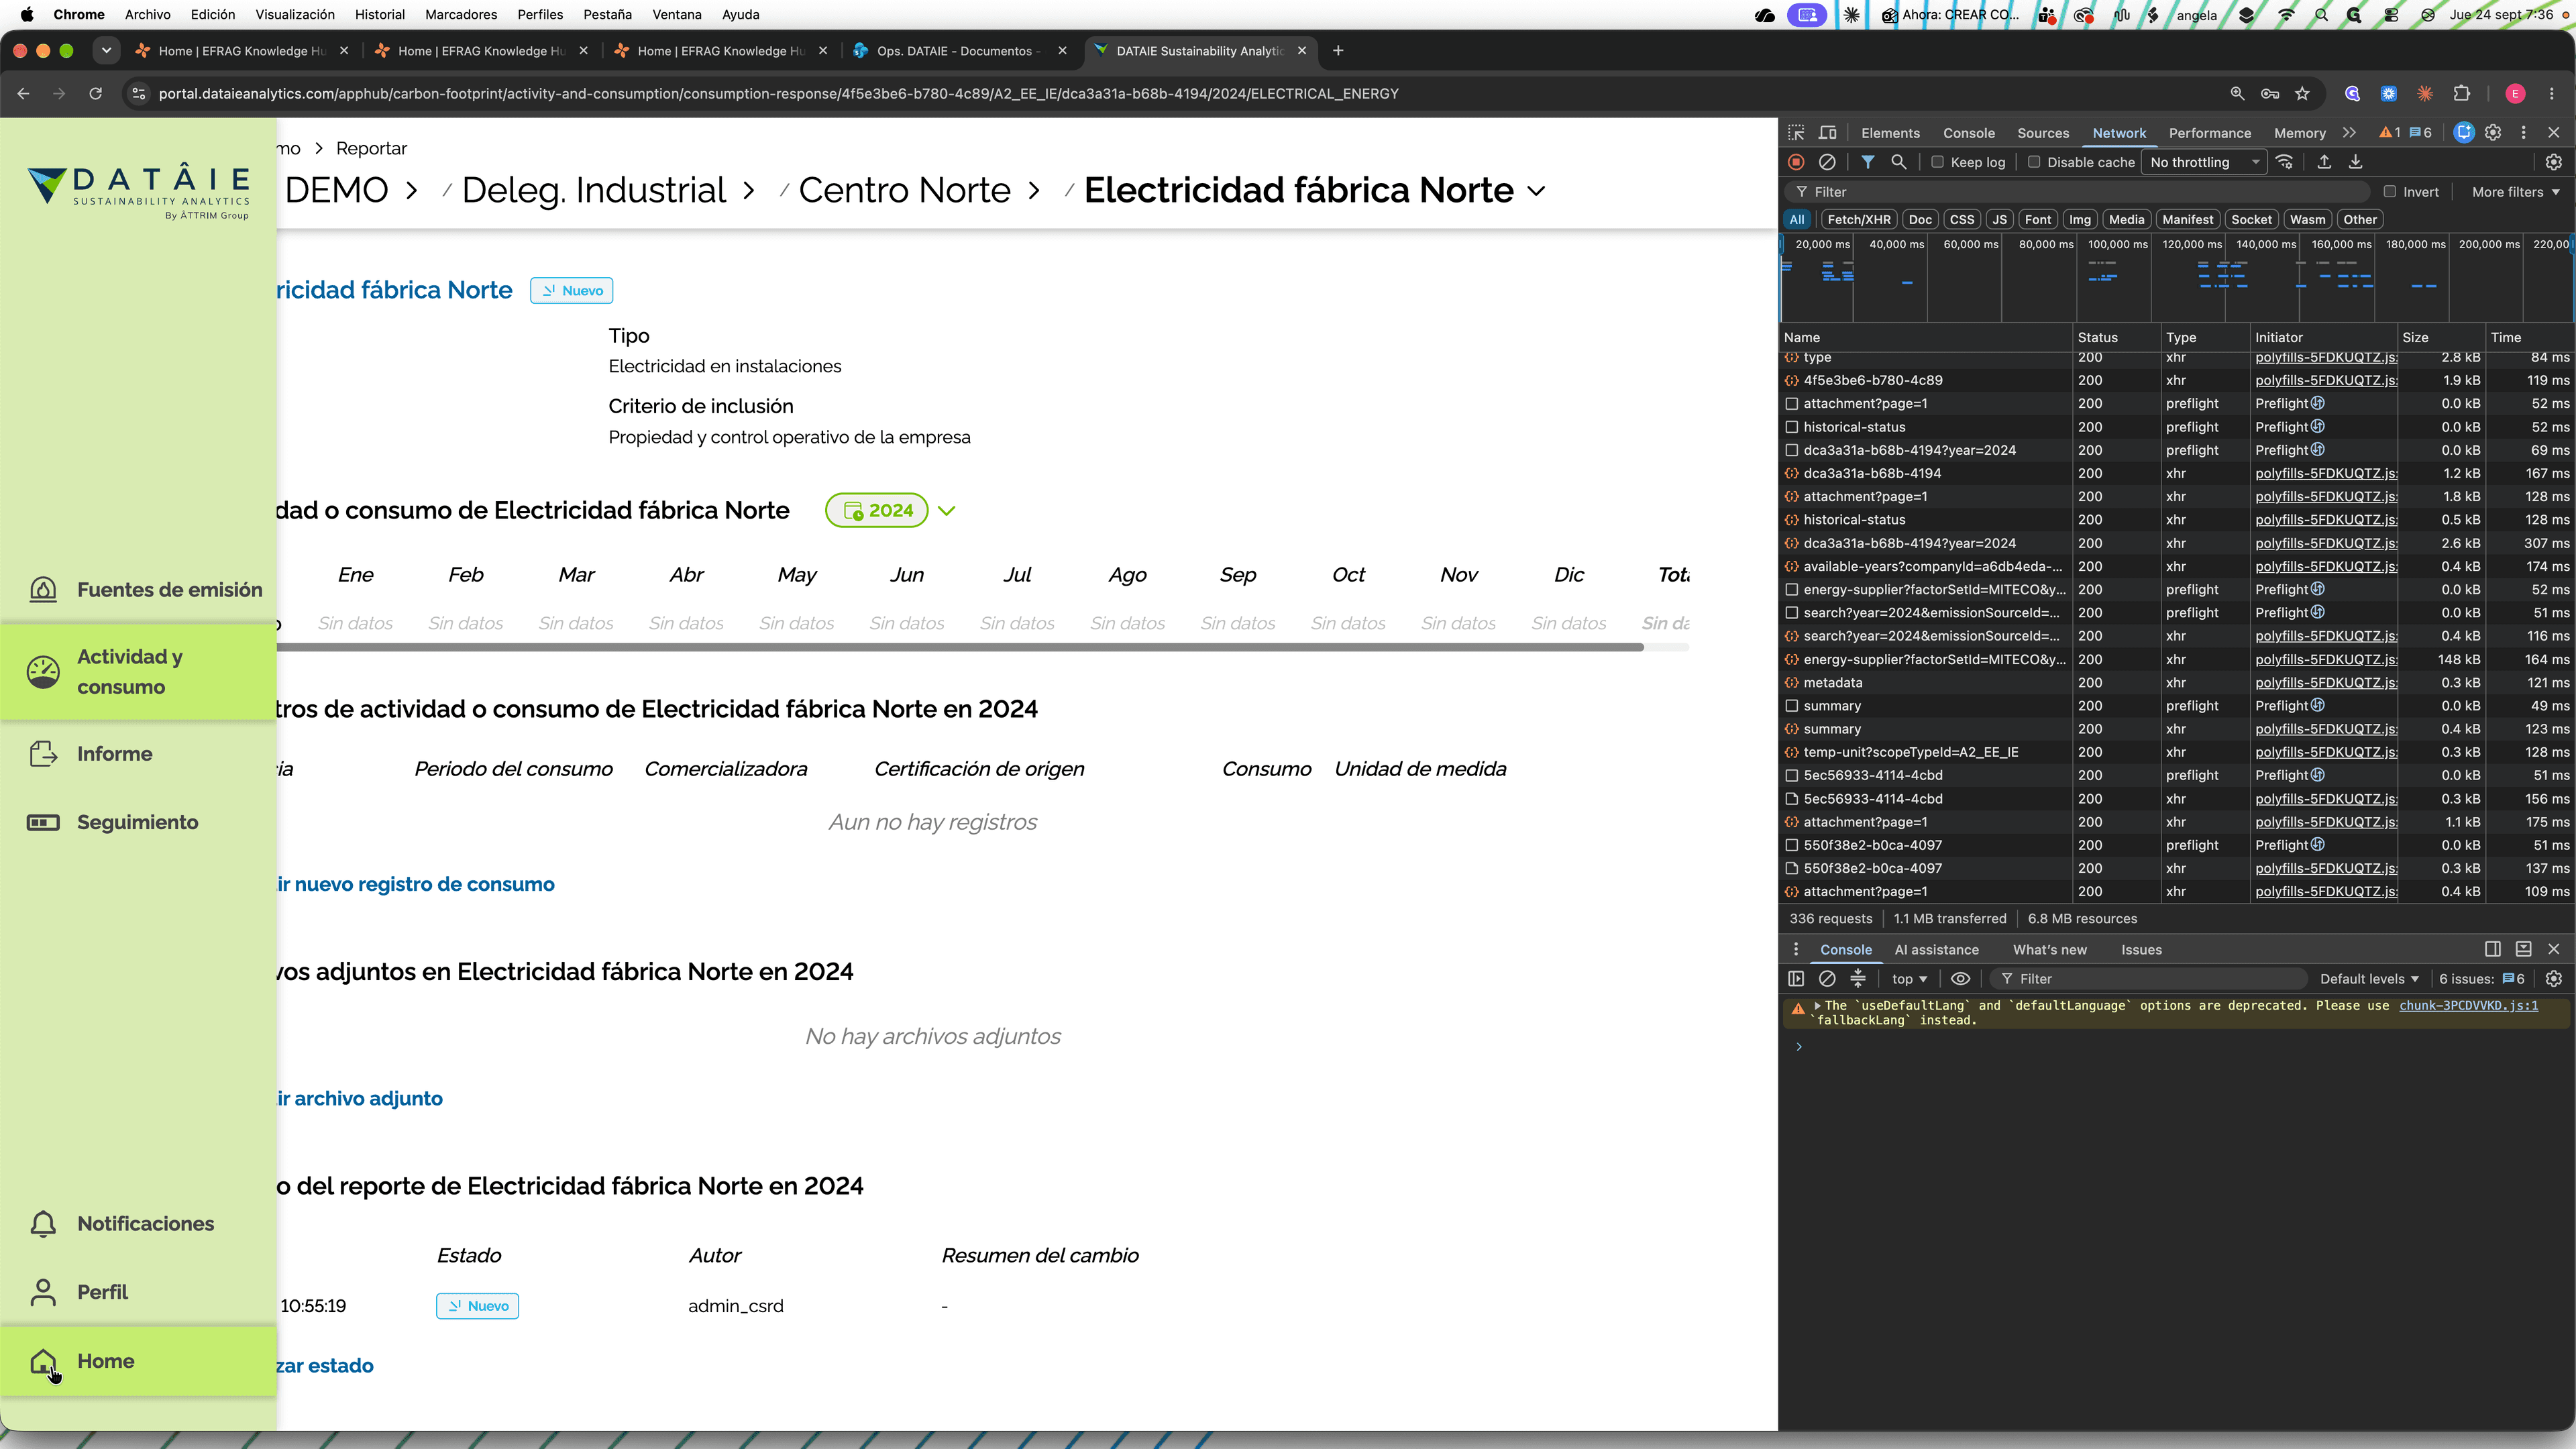
Task: Export HAR file with download icon
Action: (x=2355, y=162)
